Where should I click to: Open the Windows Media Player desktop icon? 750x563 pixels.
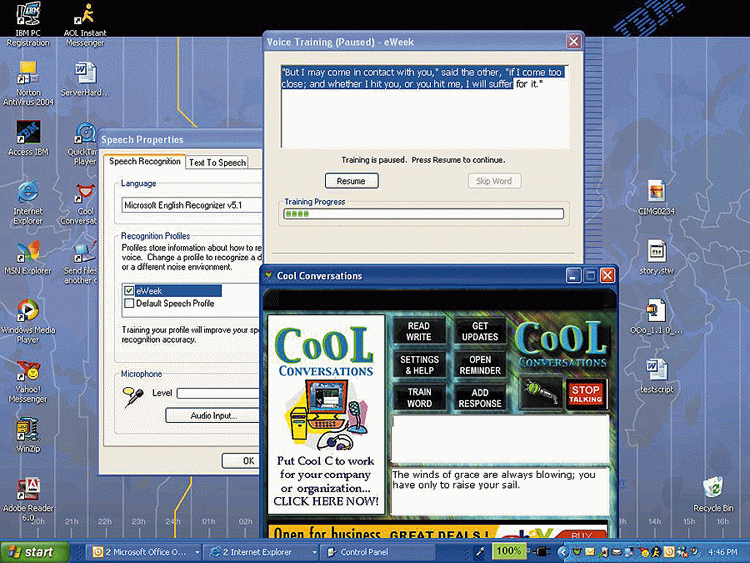tap(28, 321)
